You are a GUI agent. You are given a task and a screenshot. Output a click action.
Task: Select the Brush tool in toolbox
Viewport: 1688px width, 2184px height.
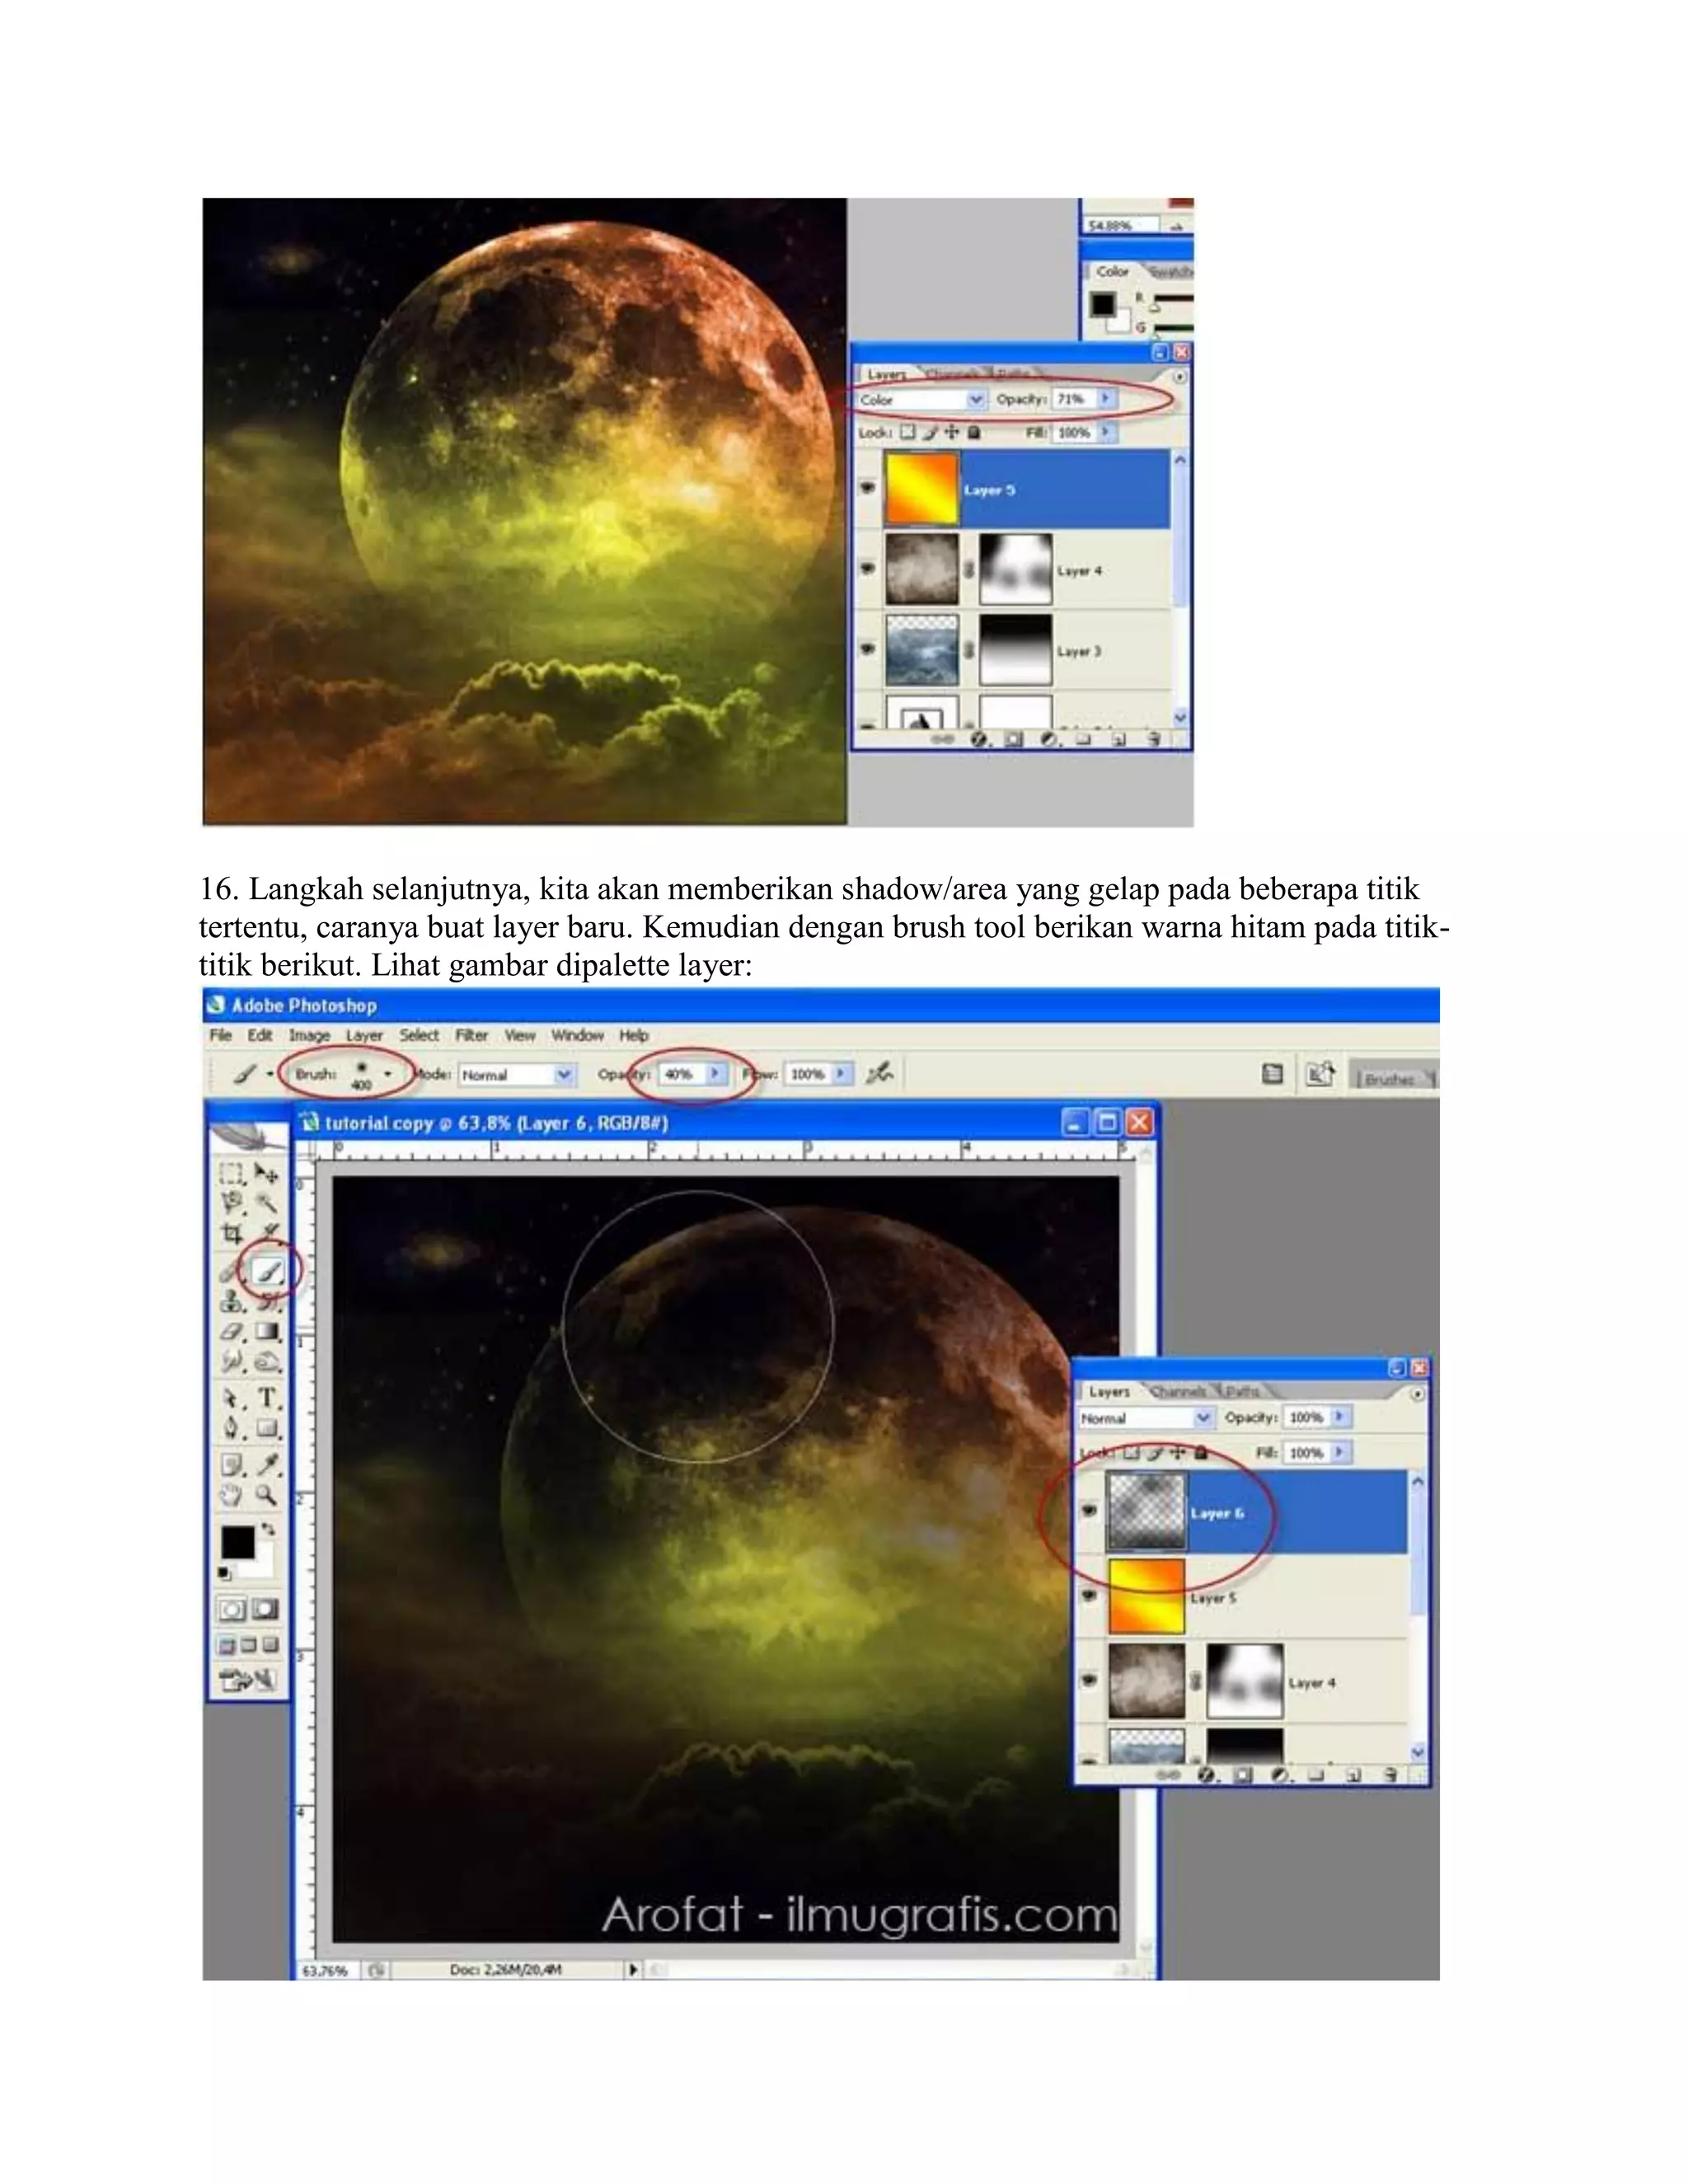(268, 1271)
